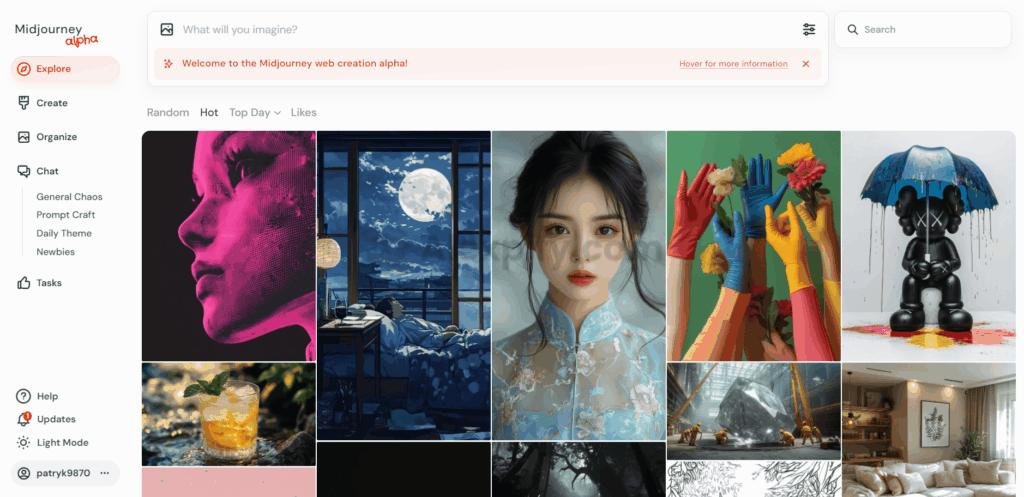1024x497 pixels.
Task: Open the Create page from sidebar
Action: 51,103
